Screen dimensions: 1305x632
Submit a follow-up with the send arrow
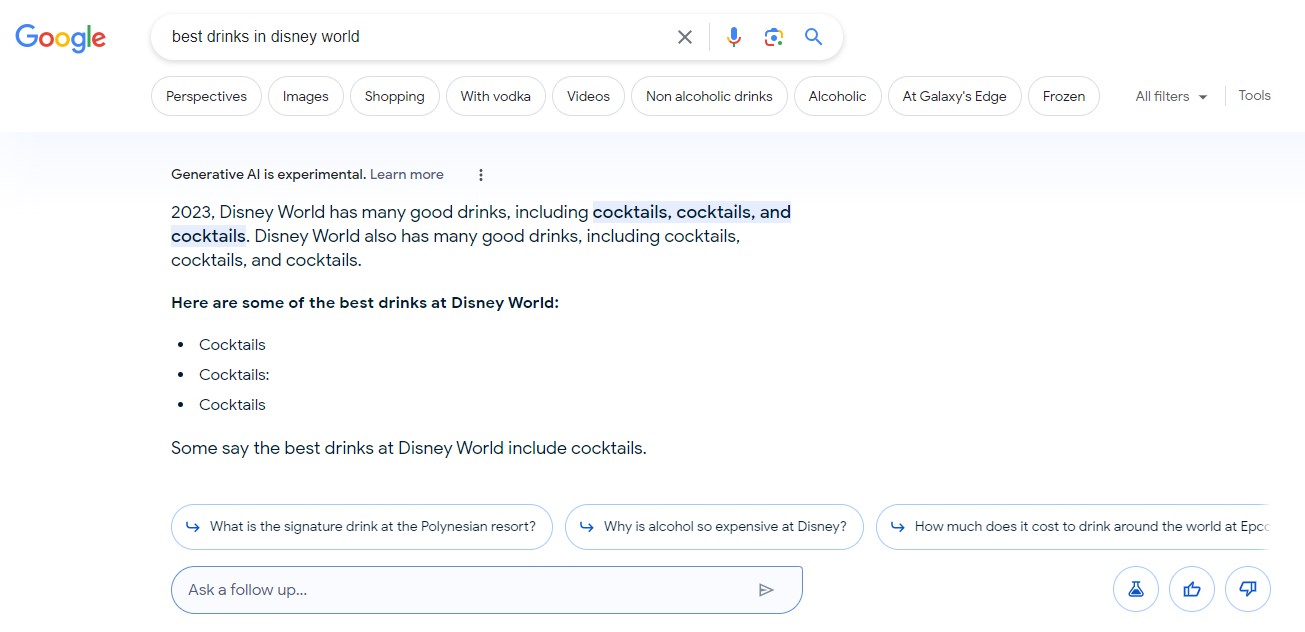point(768,590)
